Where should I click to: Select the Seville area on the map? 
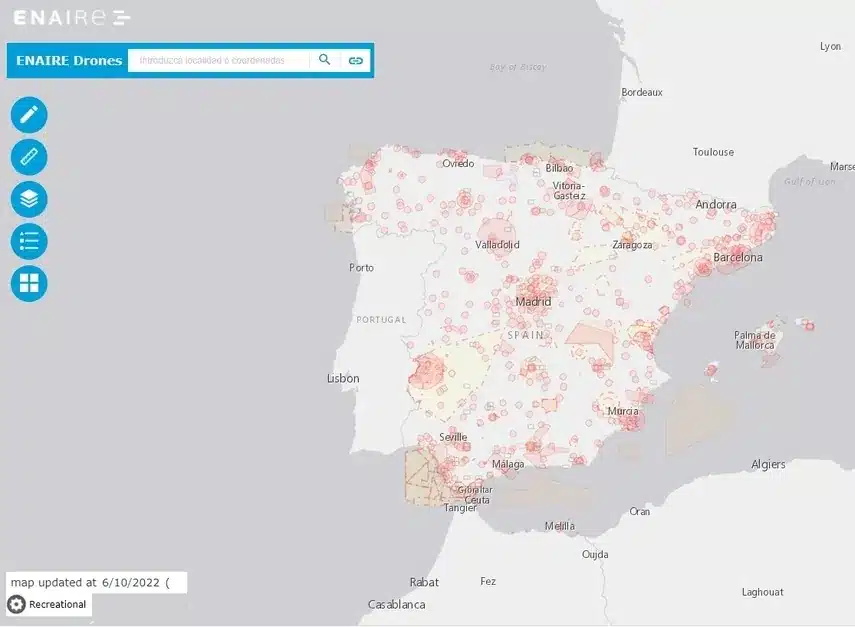453,437
